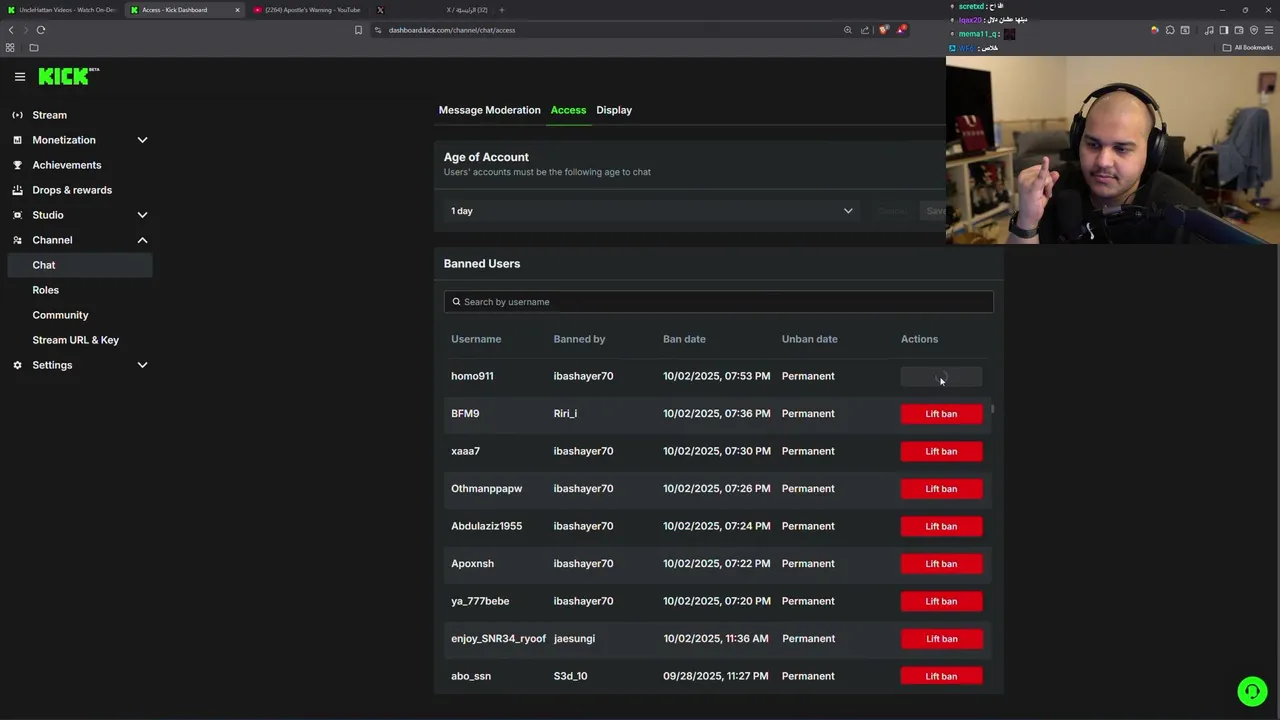The width and height of the screenshot is (1280, 720).
Task: Toggle the browser sidebar panel icon
Action: 1224,30
